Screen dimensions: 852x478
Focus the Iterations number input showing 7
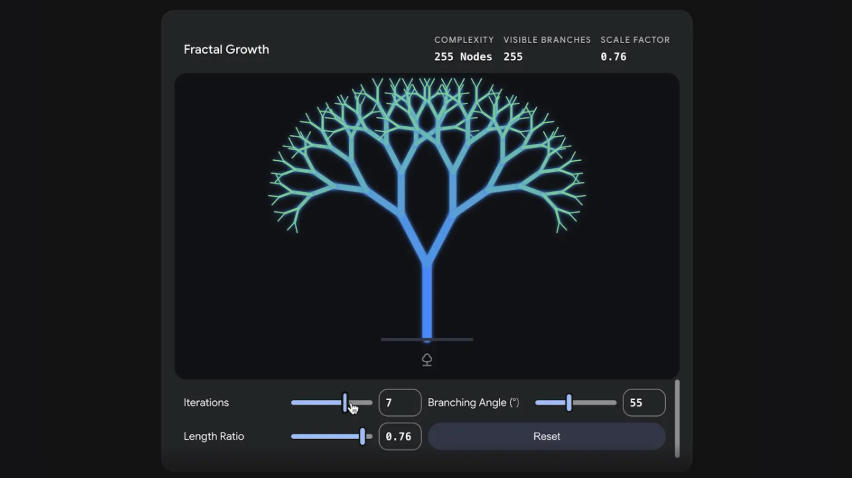(x=399, y=403)
